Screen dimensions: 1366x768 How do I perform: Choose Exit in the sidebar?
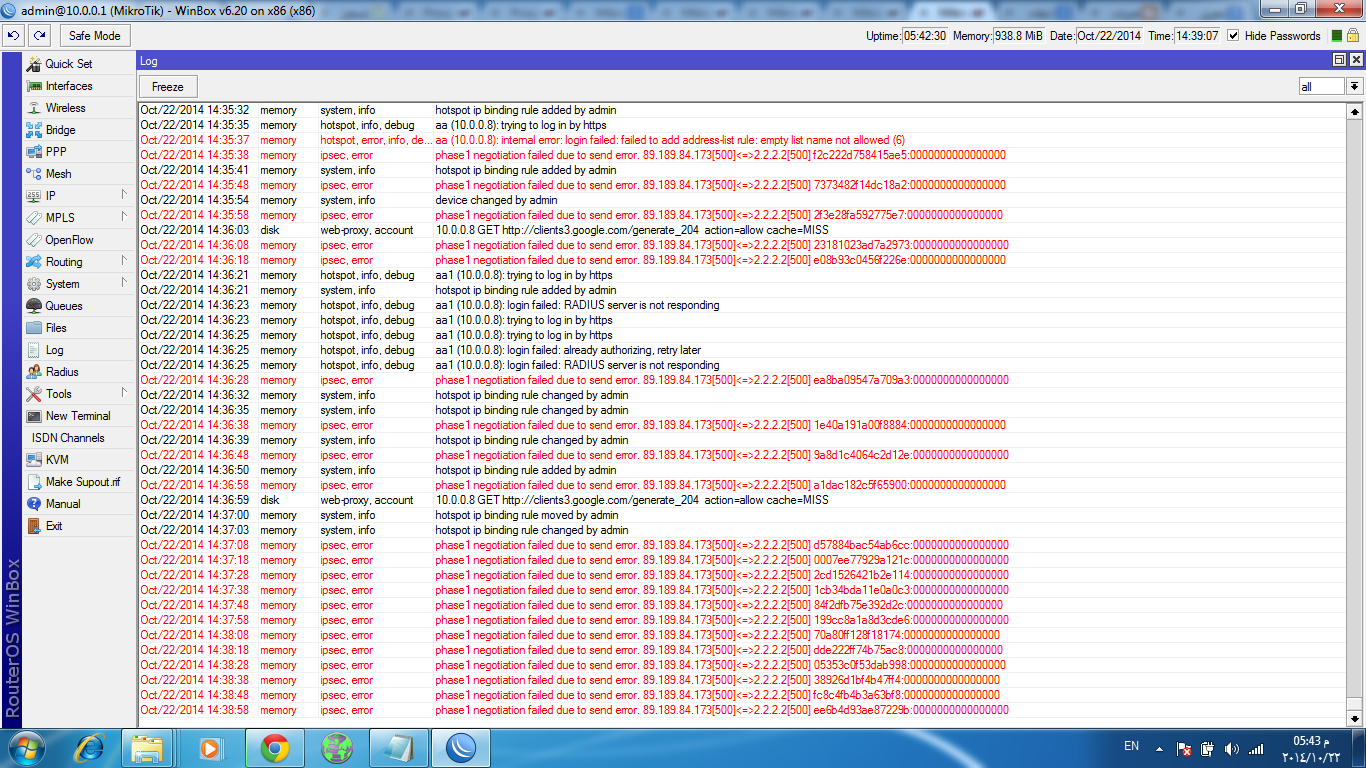point(79,526)
